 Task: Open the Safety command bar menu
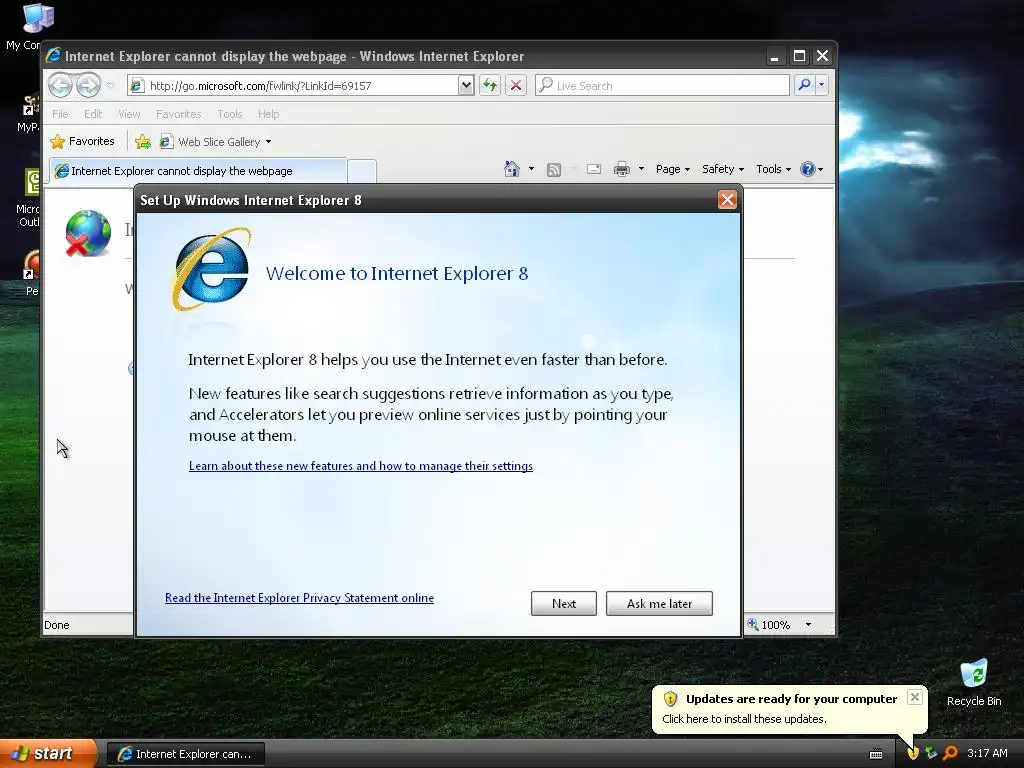point(722,169)
